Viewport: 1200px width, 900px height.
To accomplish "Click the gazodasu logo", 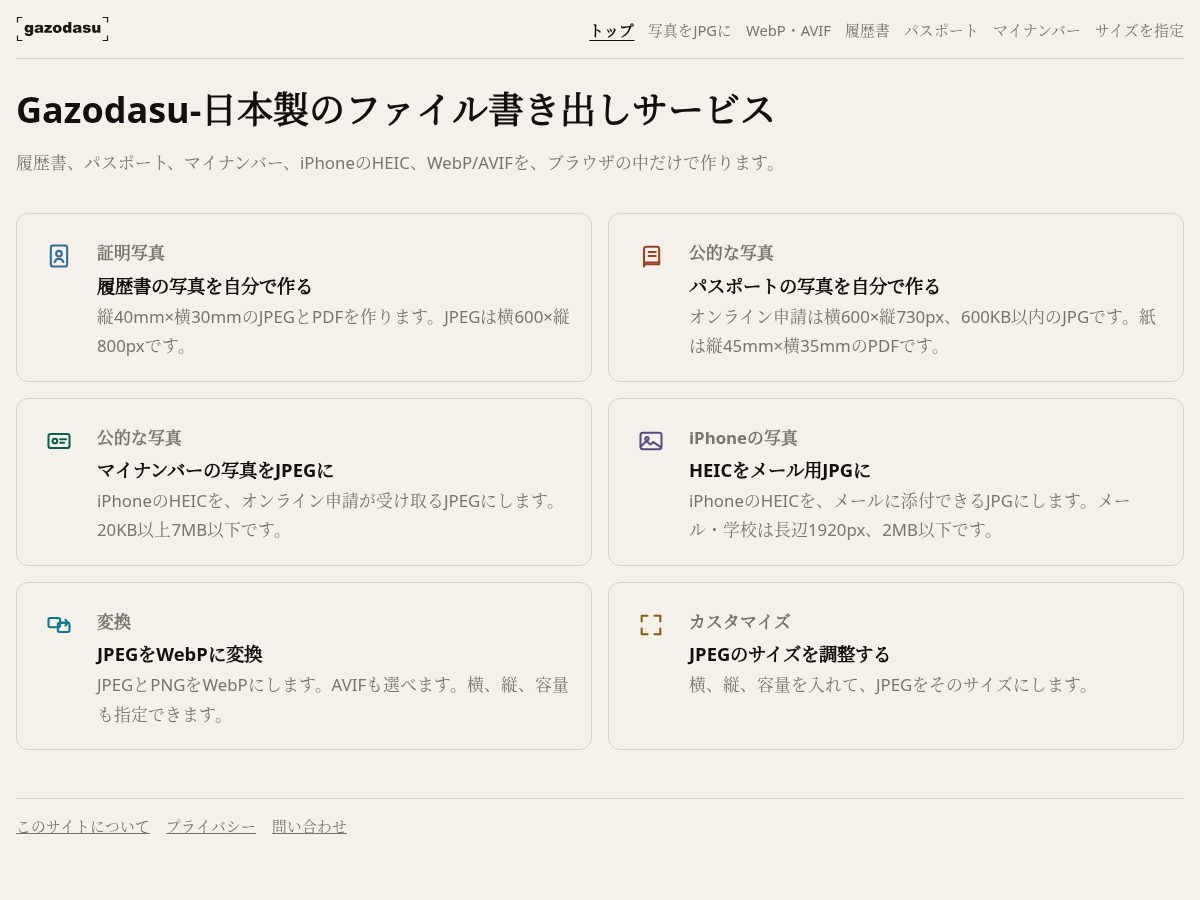I will pos(62,28).
